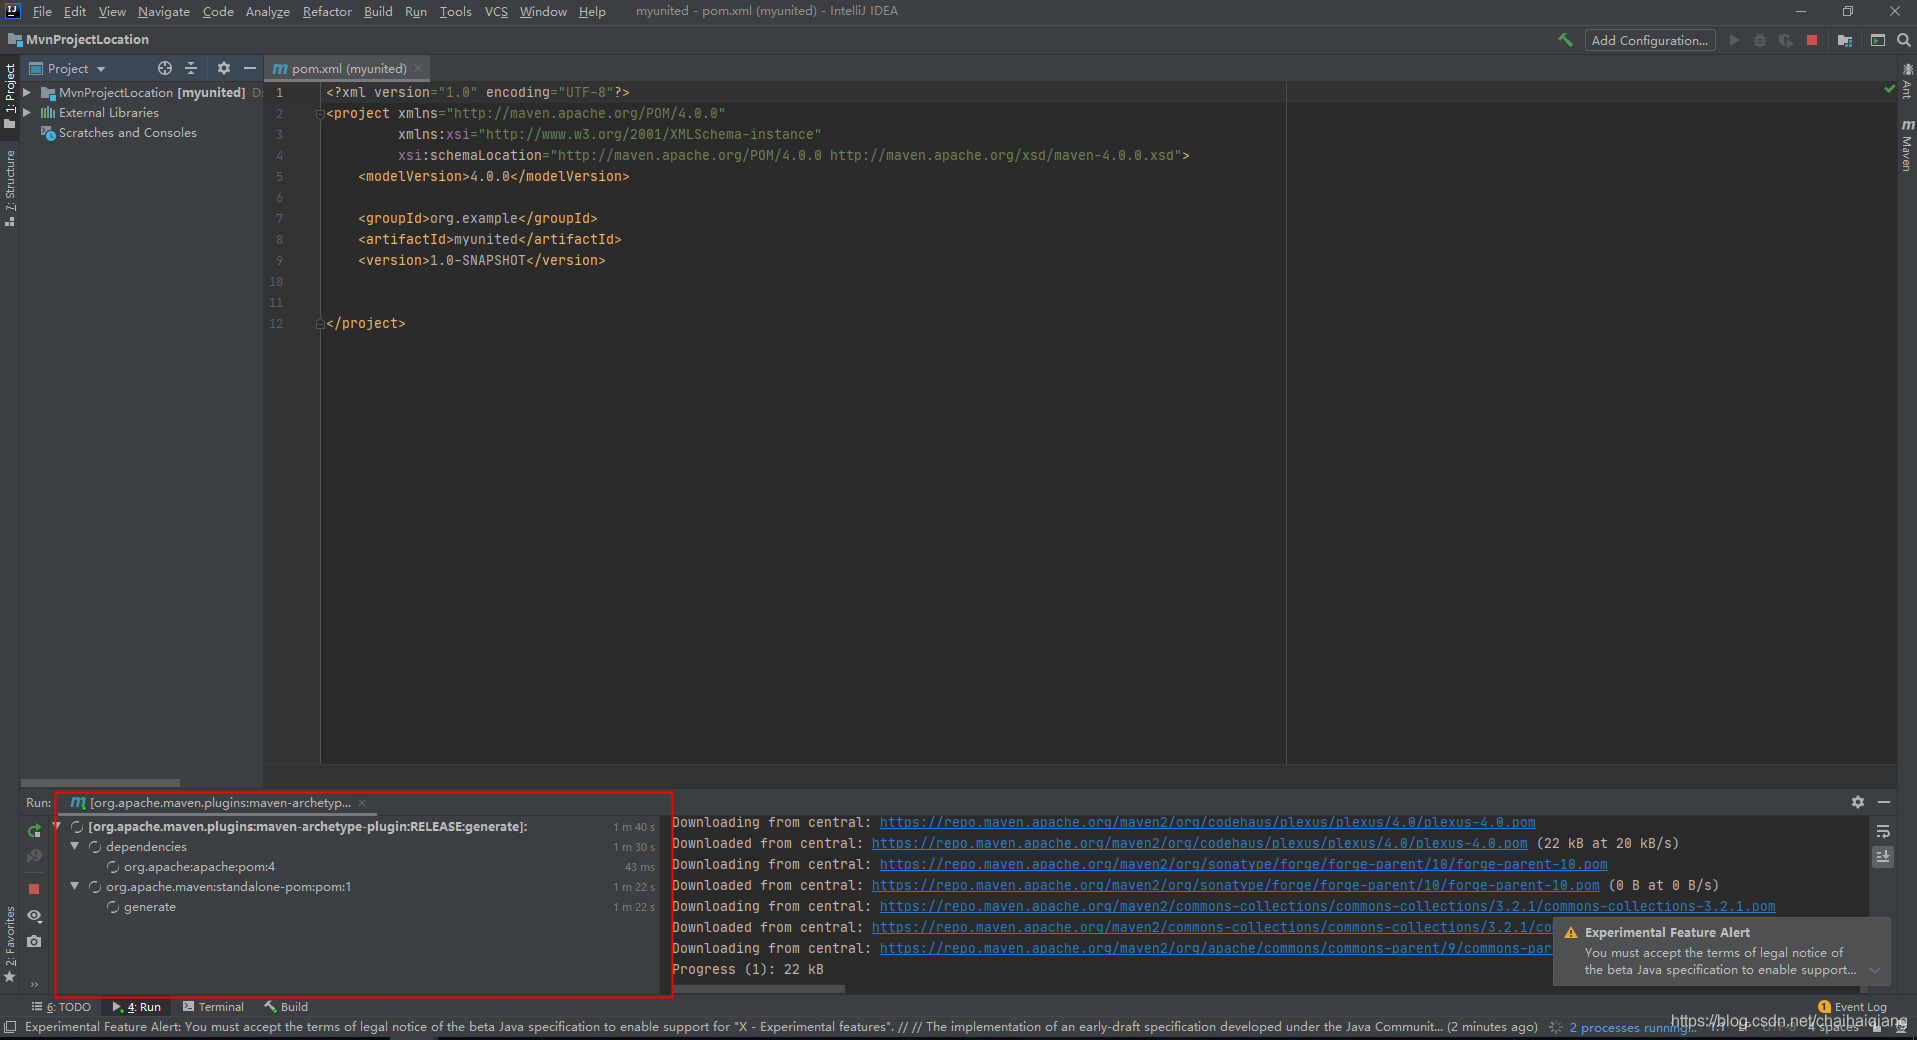
Task: Toggle the Z: Structure side tab
Action: pos(10,188)
